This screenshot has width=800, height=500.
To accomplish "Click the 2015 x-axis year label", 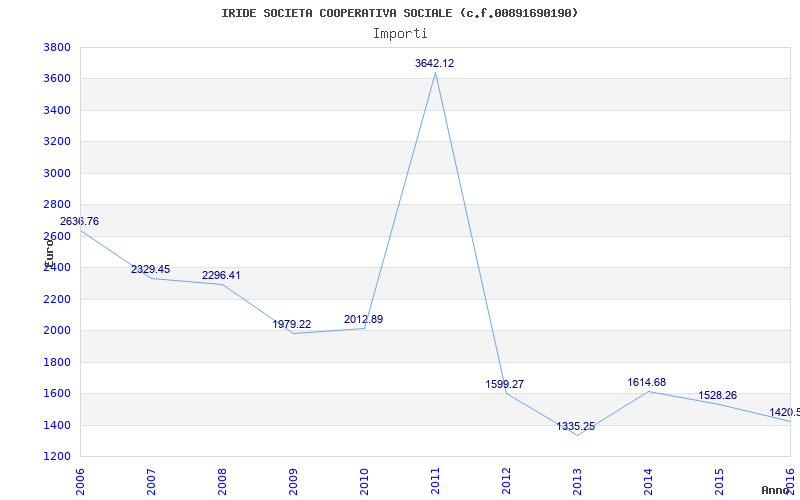I will [718, 482].
